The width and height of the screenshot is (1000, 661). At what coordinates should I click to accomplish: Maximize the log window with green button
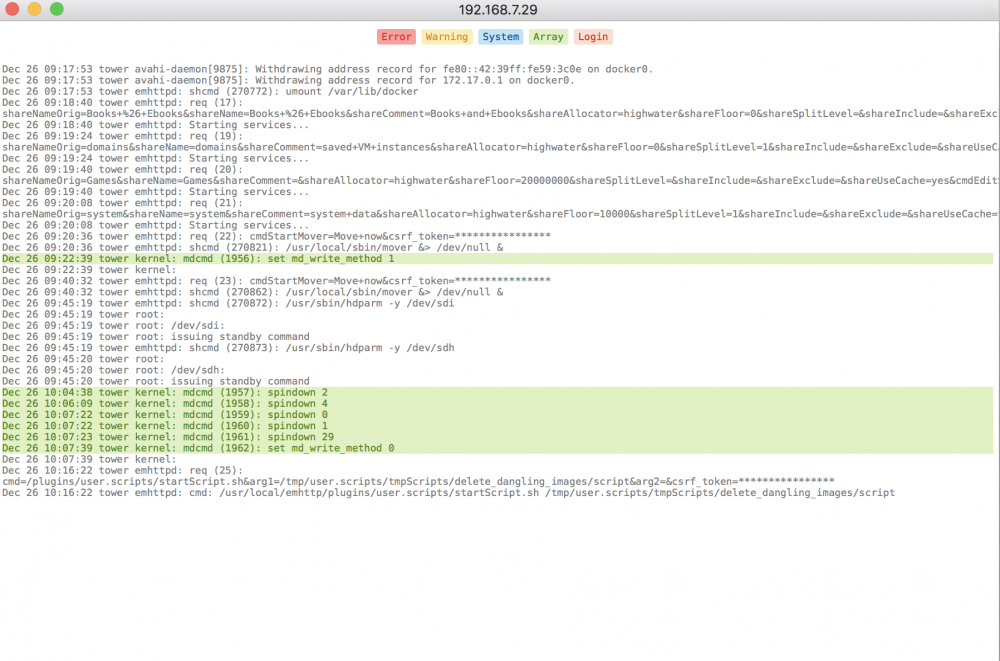coord(57,9)
